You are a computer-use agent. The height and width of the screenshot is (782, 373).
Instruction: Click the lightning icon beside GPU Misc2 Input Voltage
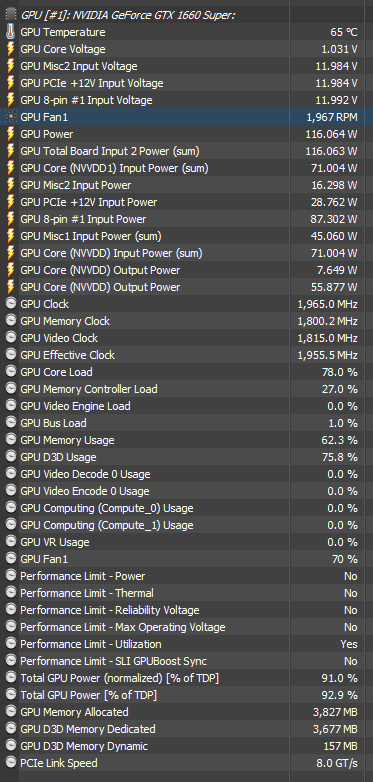(10, 66)
